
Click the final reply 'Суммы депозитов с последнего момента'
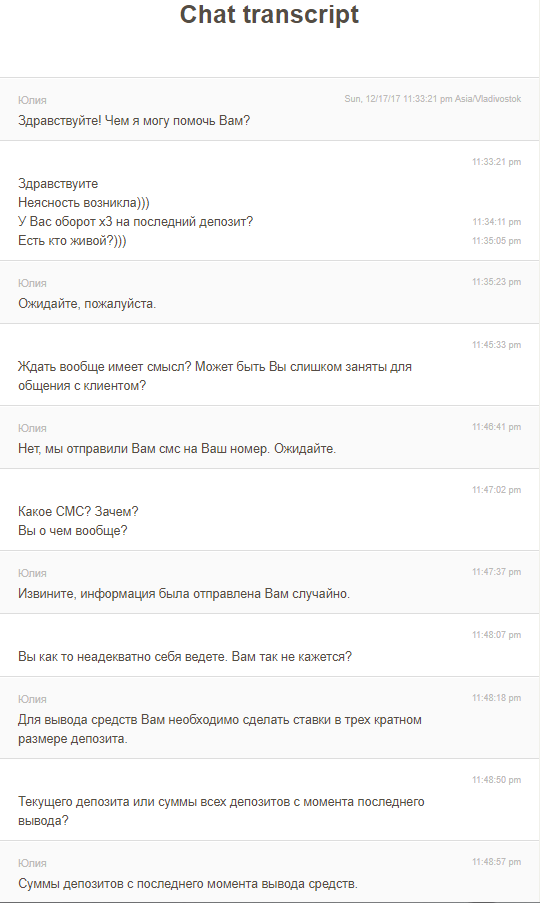(x=188, y=883)
